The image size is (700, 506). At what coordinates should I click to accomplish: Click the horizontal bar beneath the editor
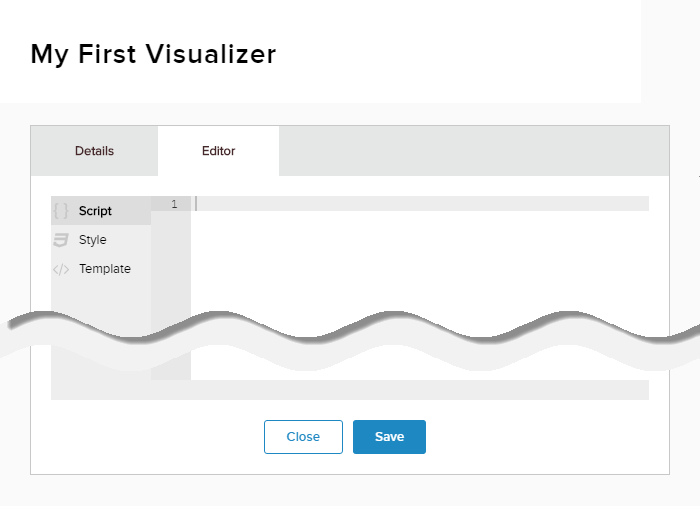pyautogui.click(x=350, y=390)
